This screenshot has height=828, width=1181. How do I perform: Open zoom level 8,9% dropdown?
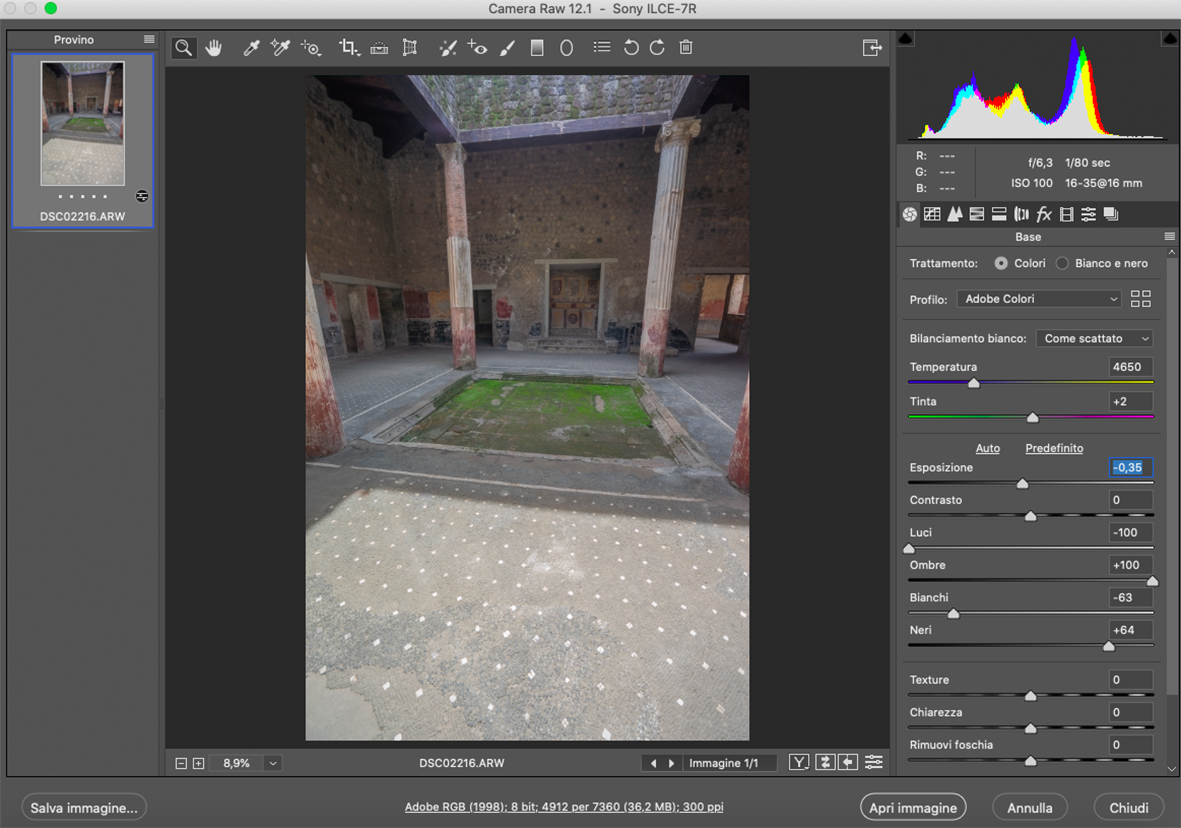(x=272, y=763)
